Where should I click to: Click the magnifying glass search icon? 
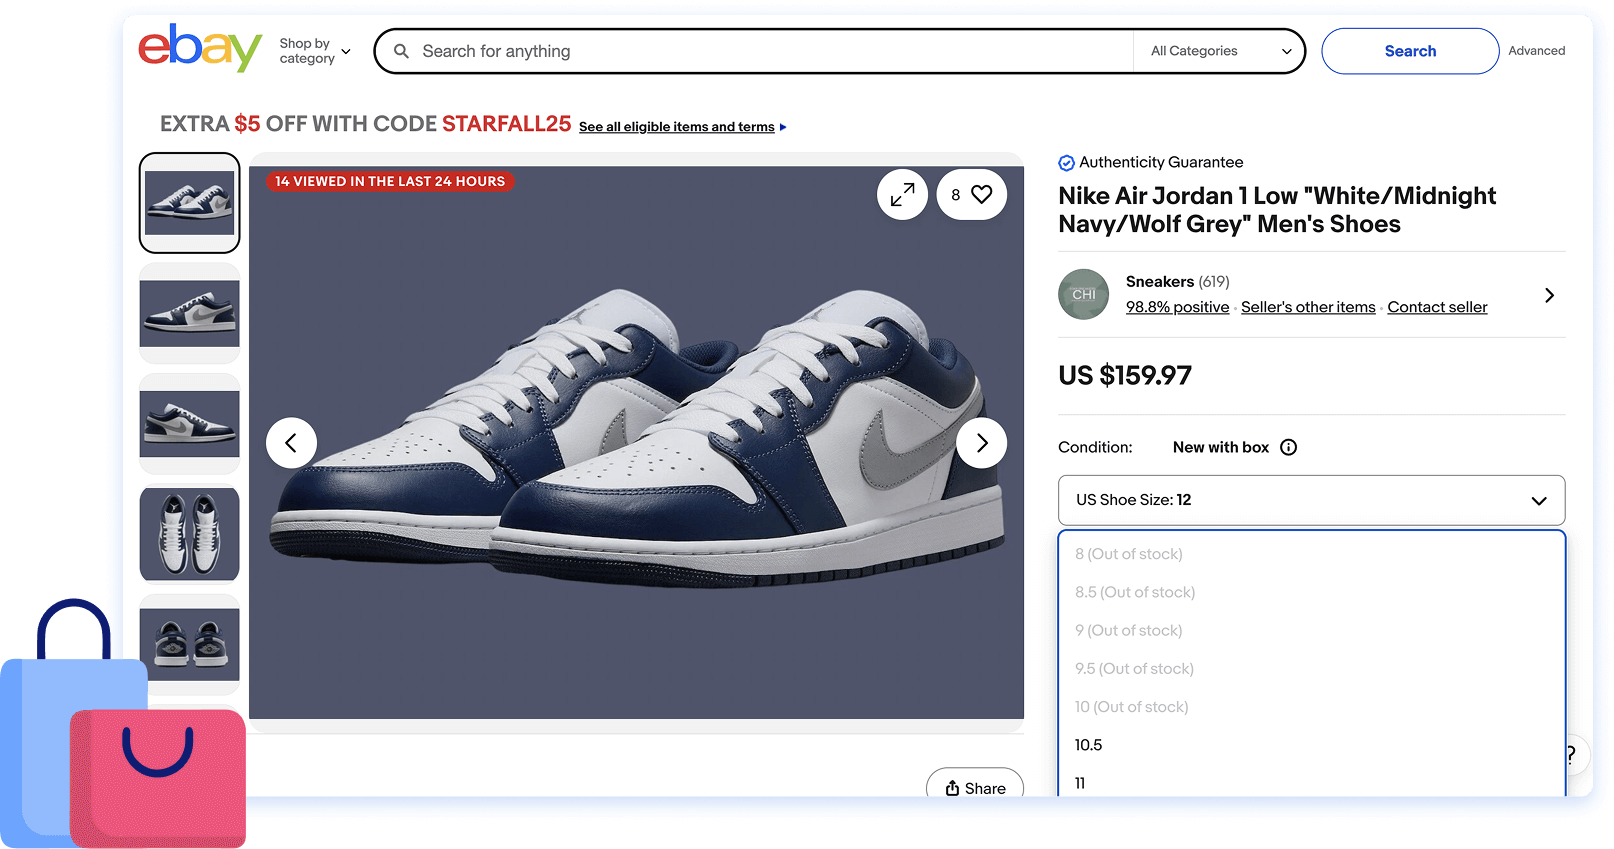pos(401,51)
